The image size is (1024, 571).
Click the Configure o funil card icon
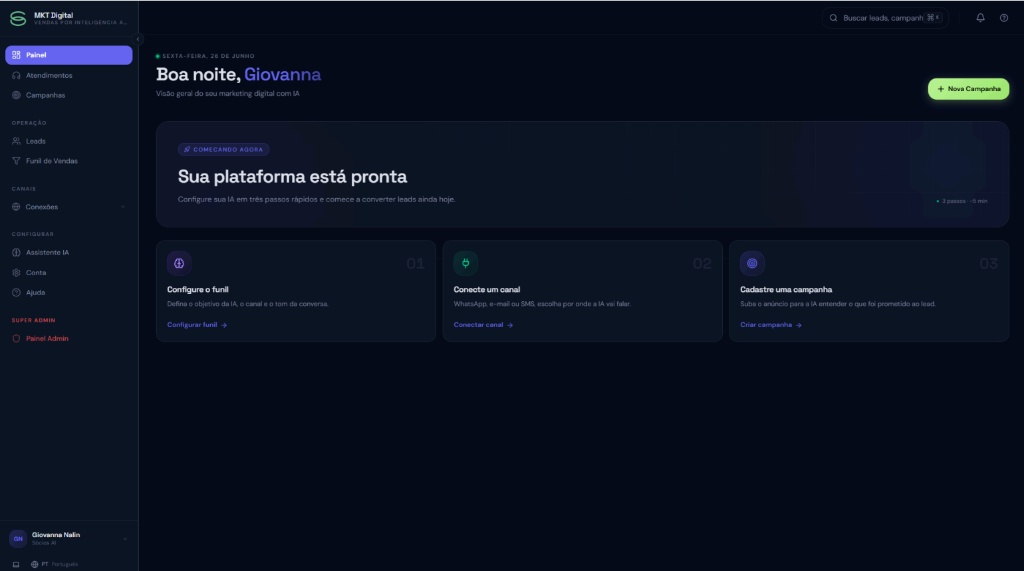[179, 263]
